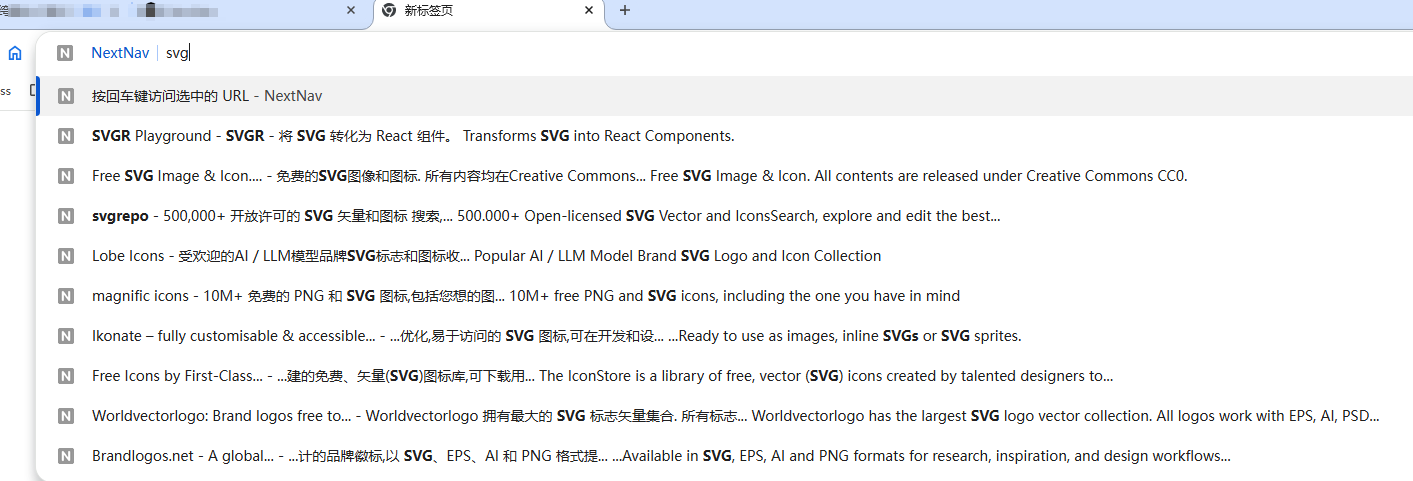Image resolution: width=1413 pixels, height=481 pixels.
Task: Click the Chrome favicon on the 新标签页 tab
Action: [389, 10]
